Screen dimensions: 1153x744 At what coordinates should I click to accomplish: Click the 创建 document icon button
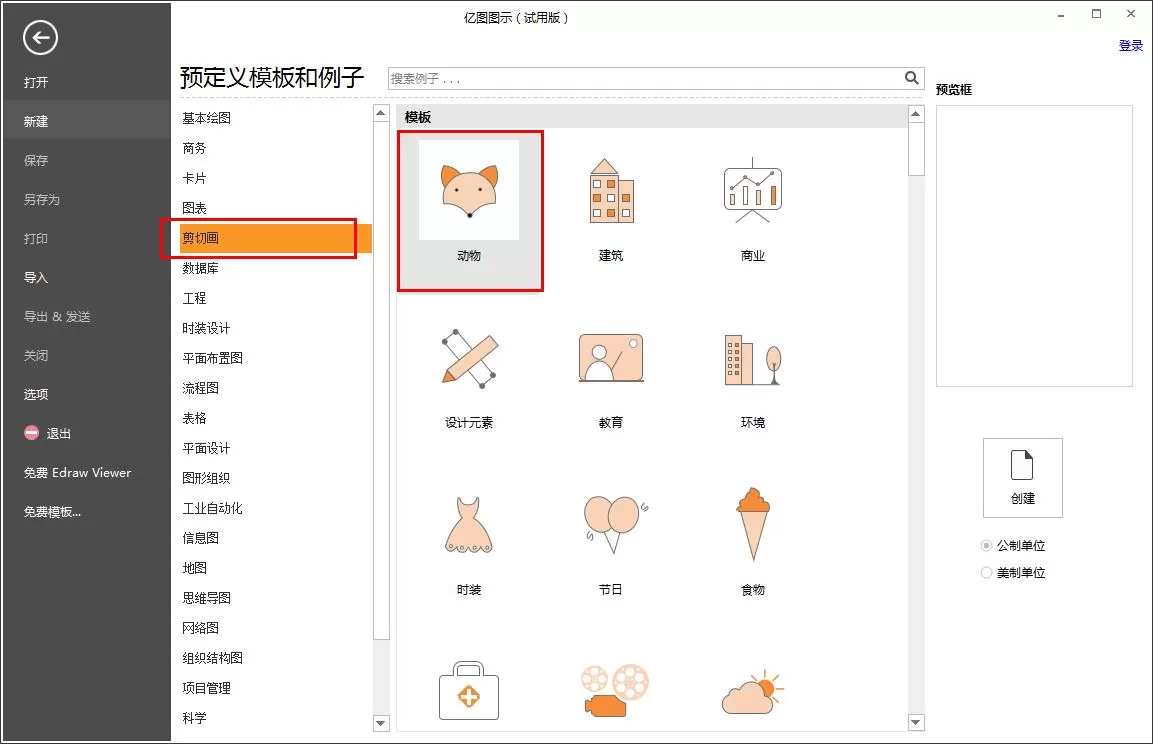click(1022, 478)
